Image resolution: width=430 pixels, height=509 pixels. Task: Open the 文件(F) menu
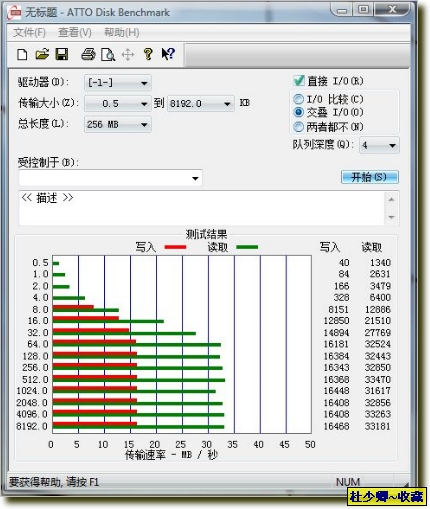[x=29, y=33]
